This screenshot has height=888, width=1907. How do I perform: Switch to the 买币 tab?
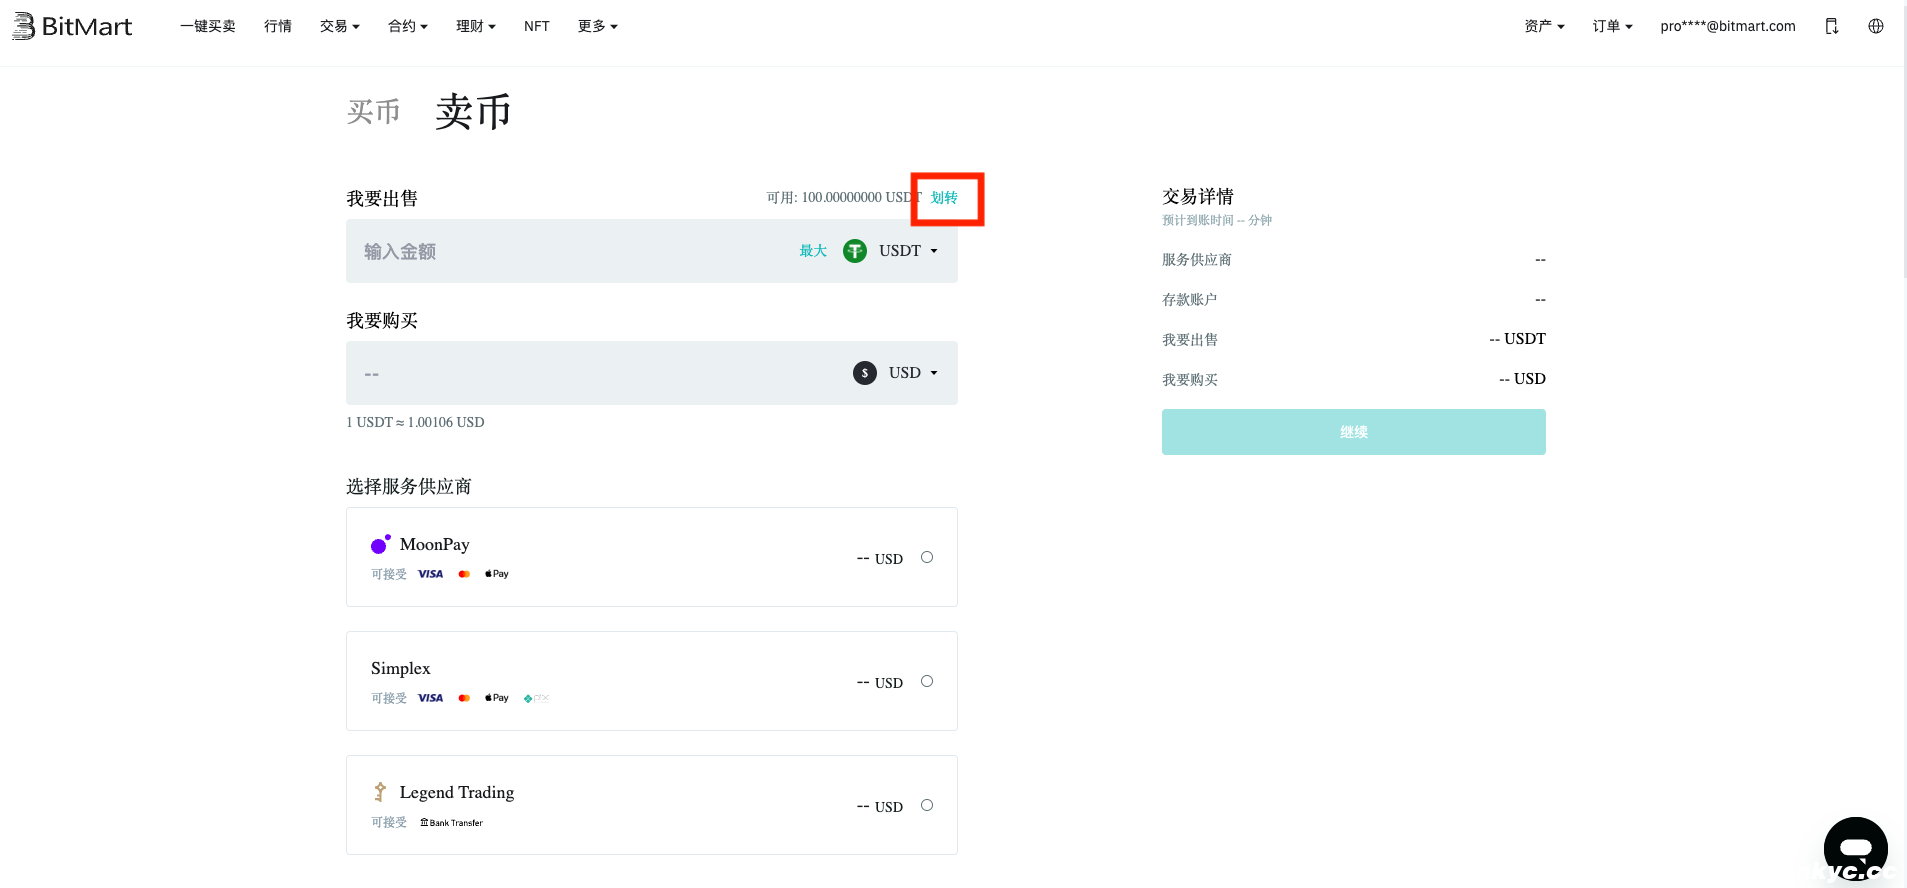tap(373, 111)
